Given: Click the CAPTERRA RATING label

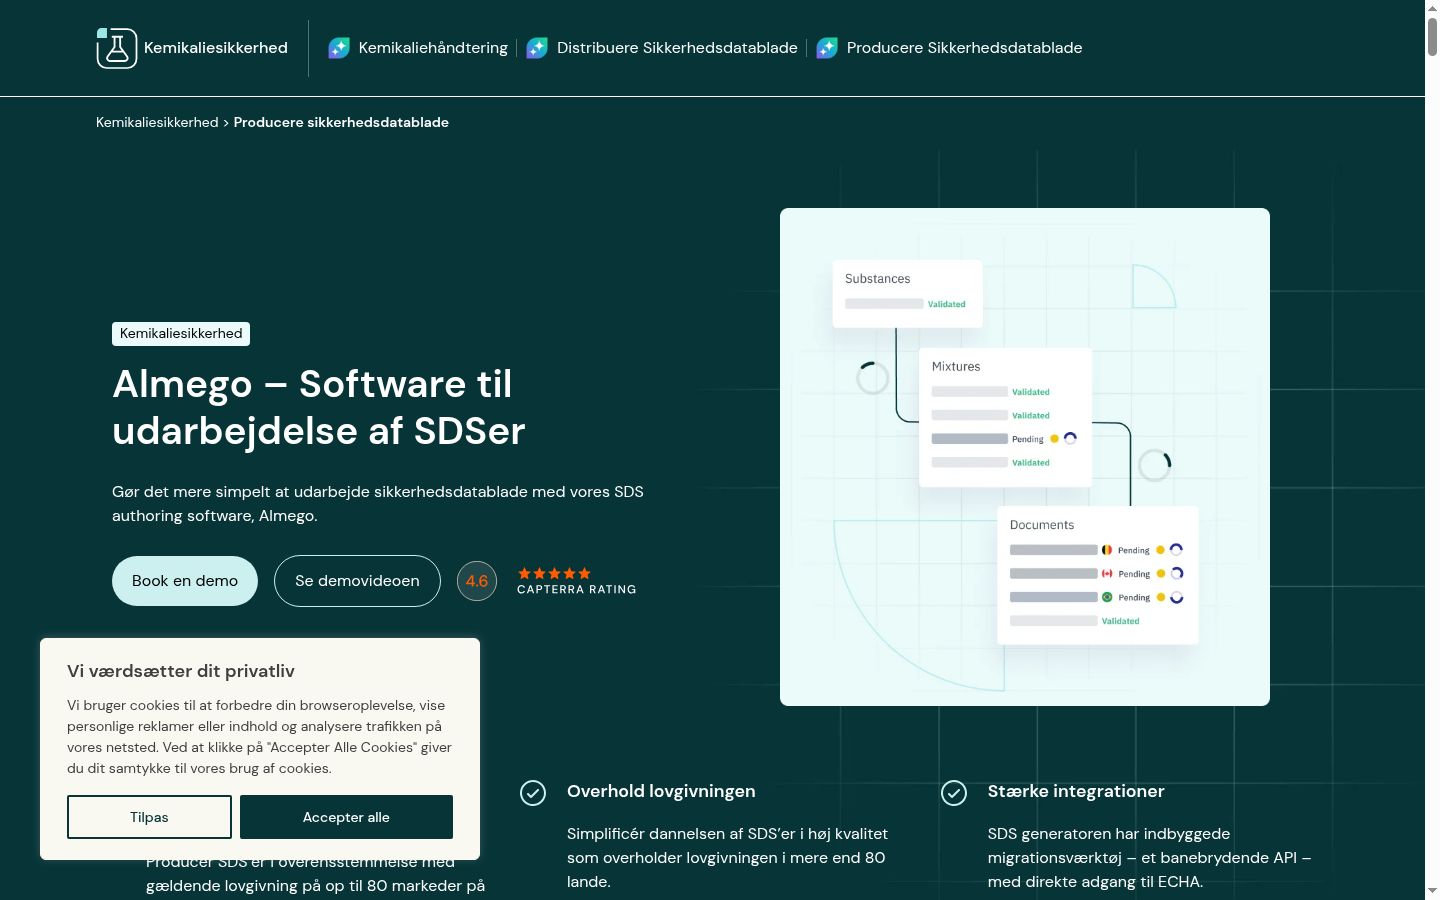Looking at the screenshot, I should (x=577, y=590).
